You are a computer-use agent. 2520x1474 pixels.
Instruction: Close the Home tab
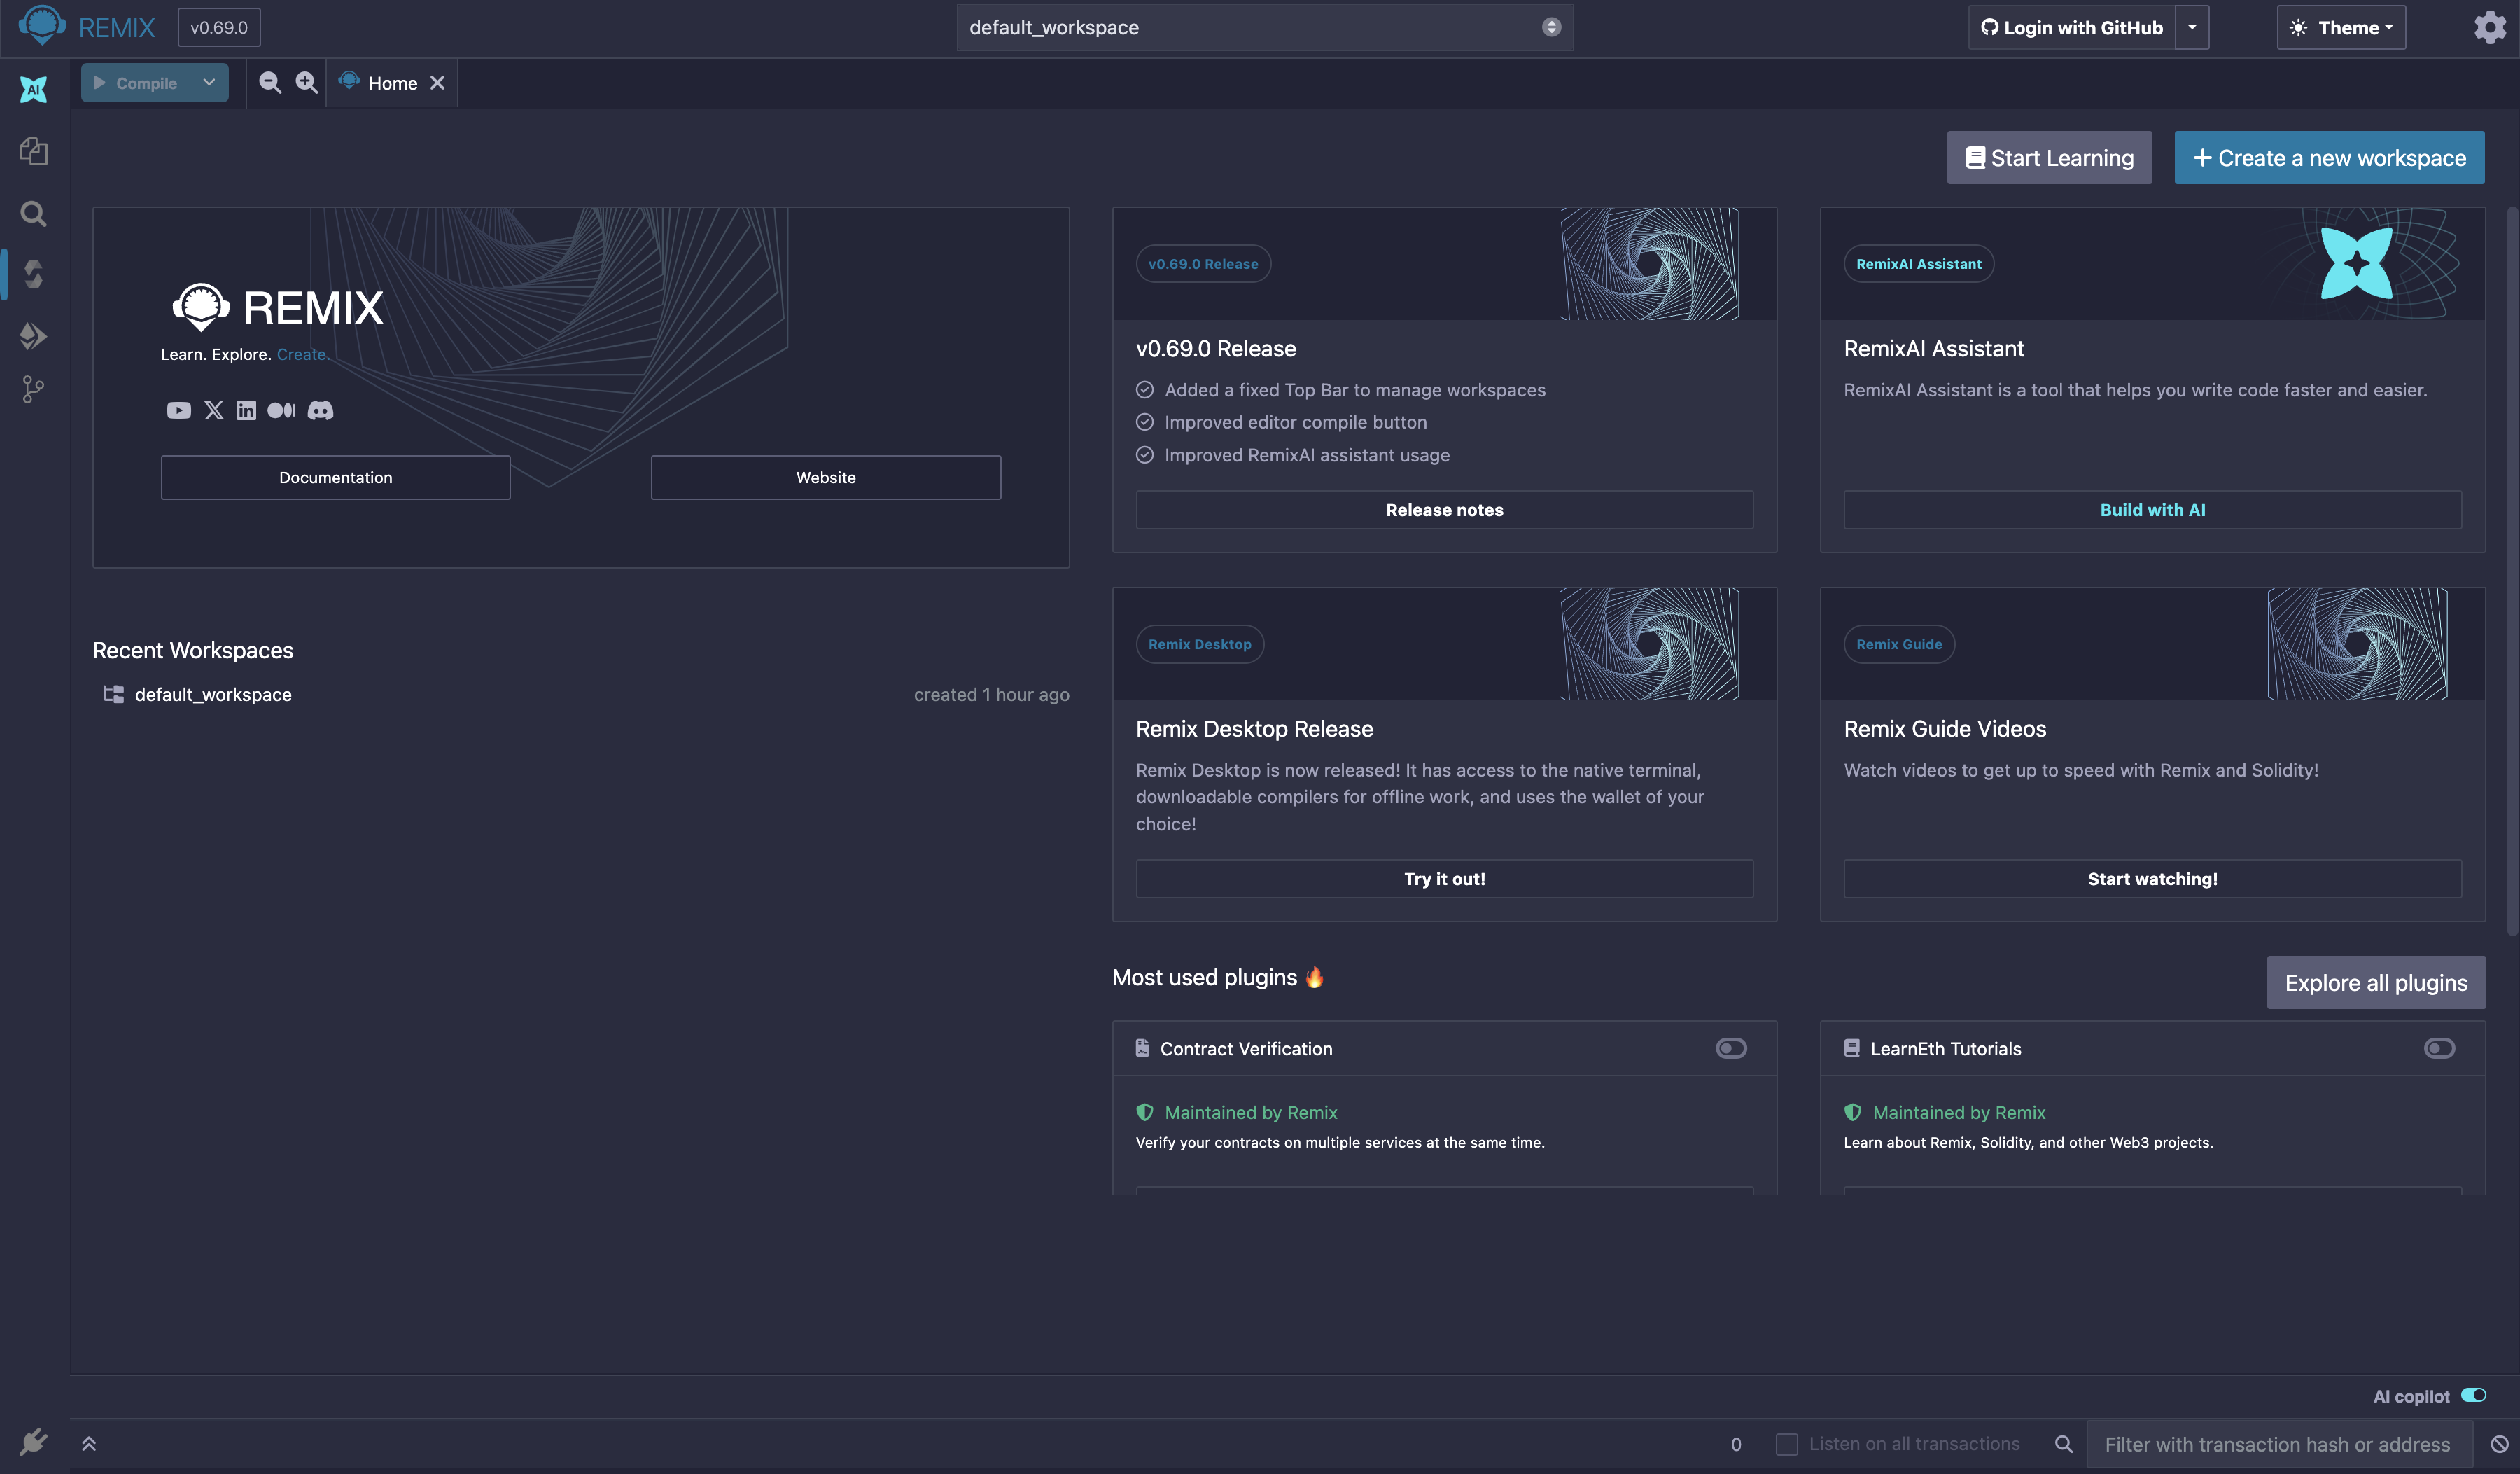click(x=437, y=83)
